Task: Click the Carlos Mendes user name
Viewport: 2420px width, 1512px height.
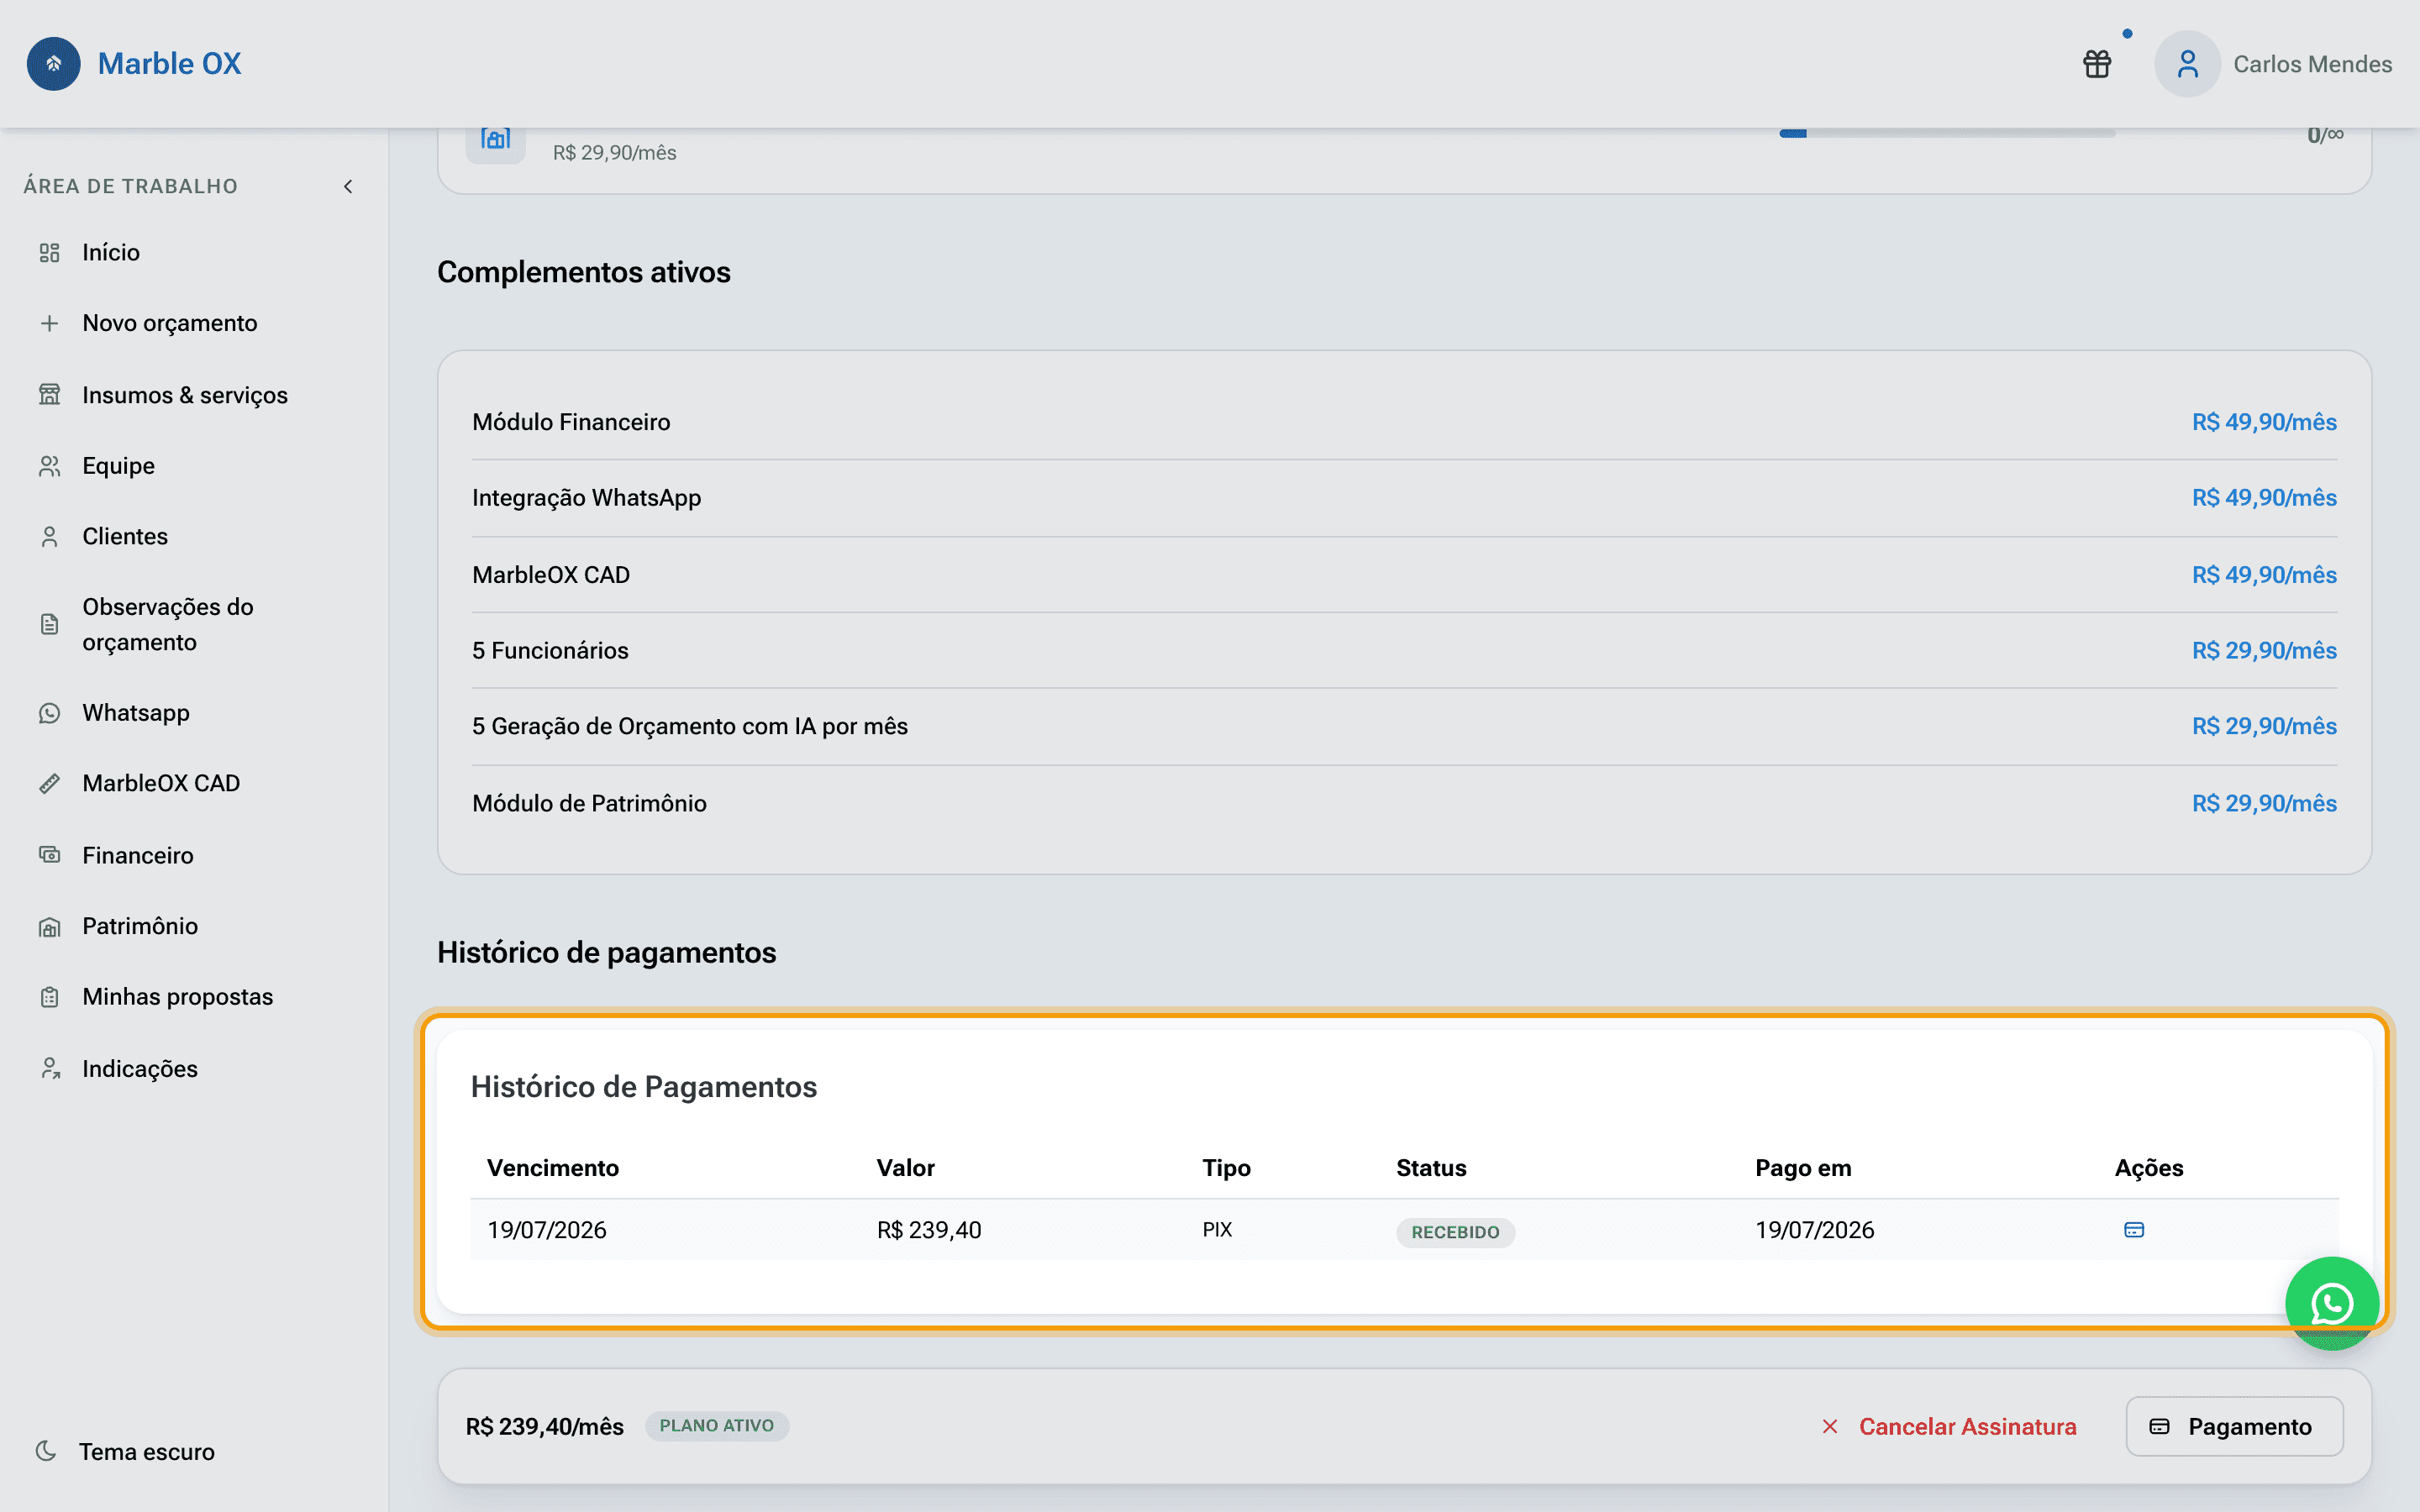Action: (x=2312, y=64)
